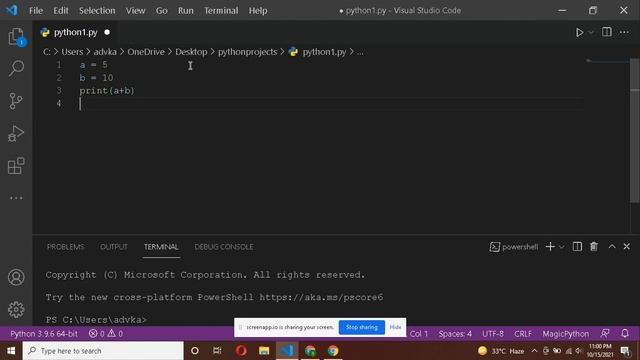Open the Accounts icon in activity bar
Image resolution: width=640 pixels, height=360 pixels.
point(16,277)
